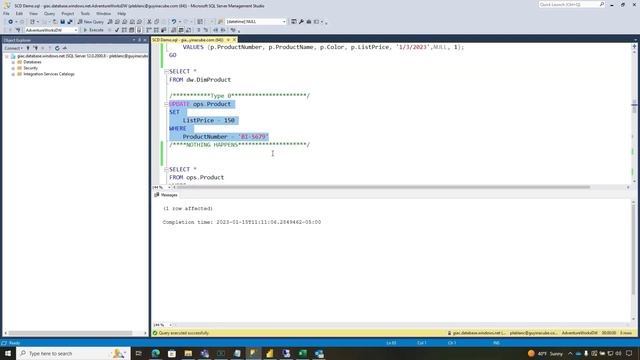Screen dimensions: 640x360
Task: Expand the Databases node
Action: [13, 62]
